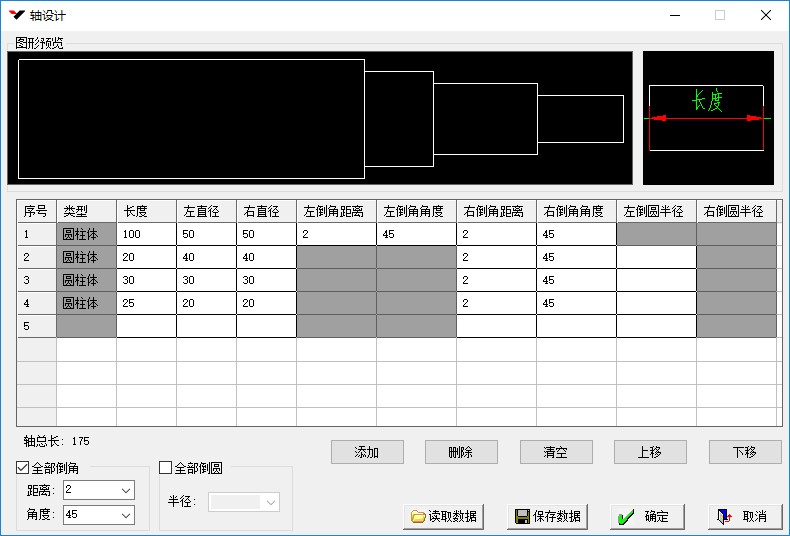Select the 右直径 column header
Image resolution: width=790 pixels, height=536 pixels.
[267, 211]
